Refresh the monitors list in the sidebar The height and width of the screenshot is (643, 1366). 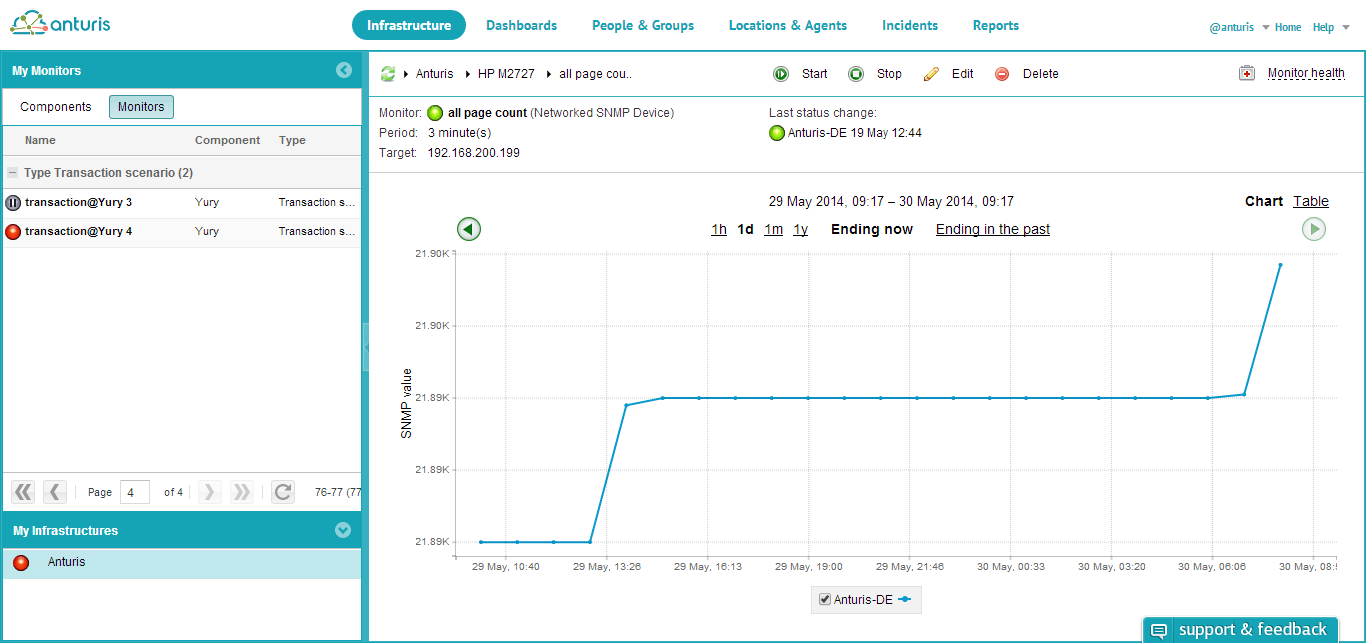pos(282,491)
